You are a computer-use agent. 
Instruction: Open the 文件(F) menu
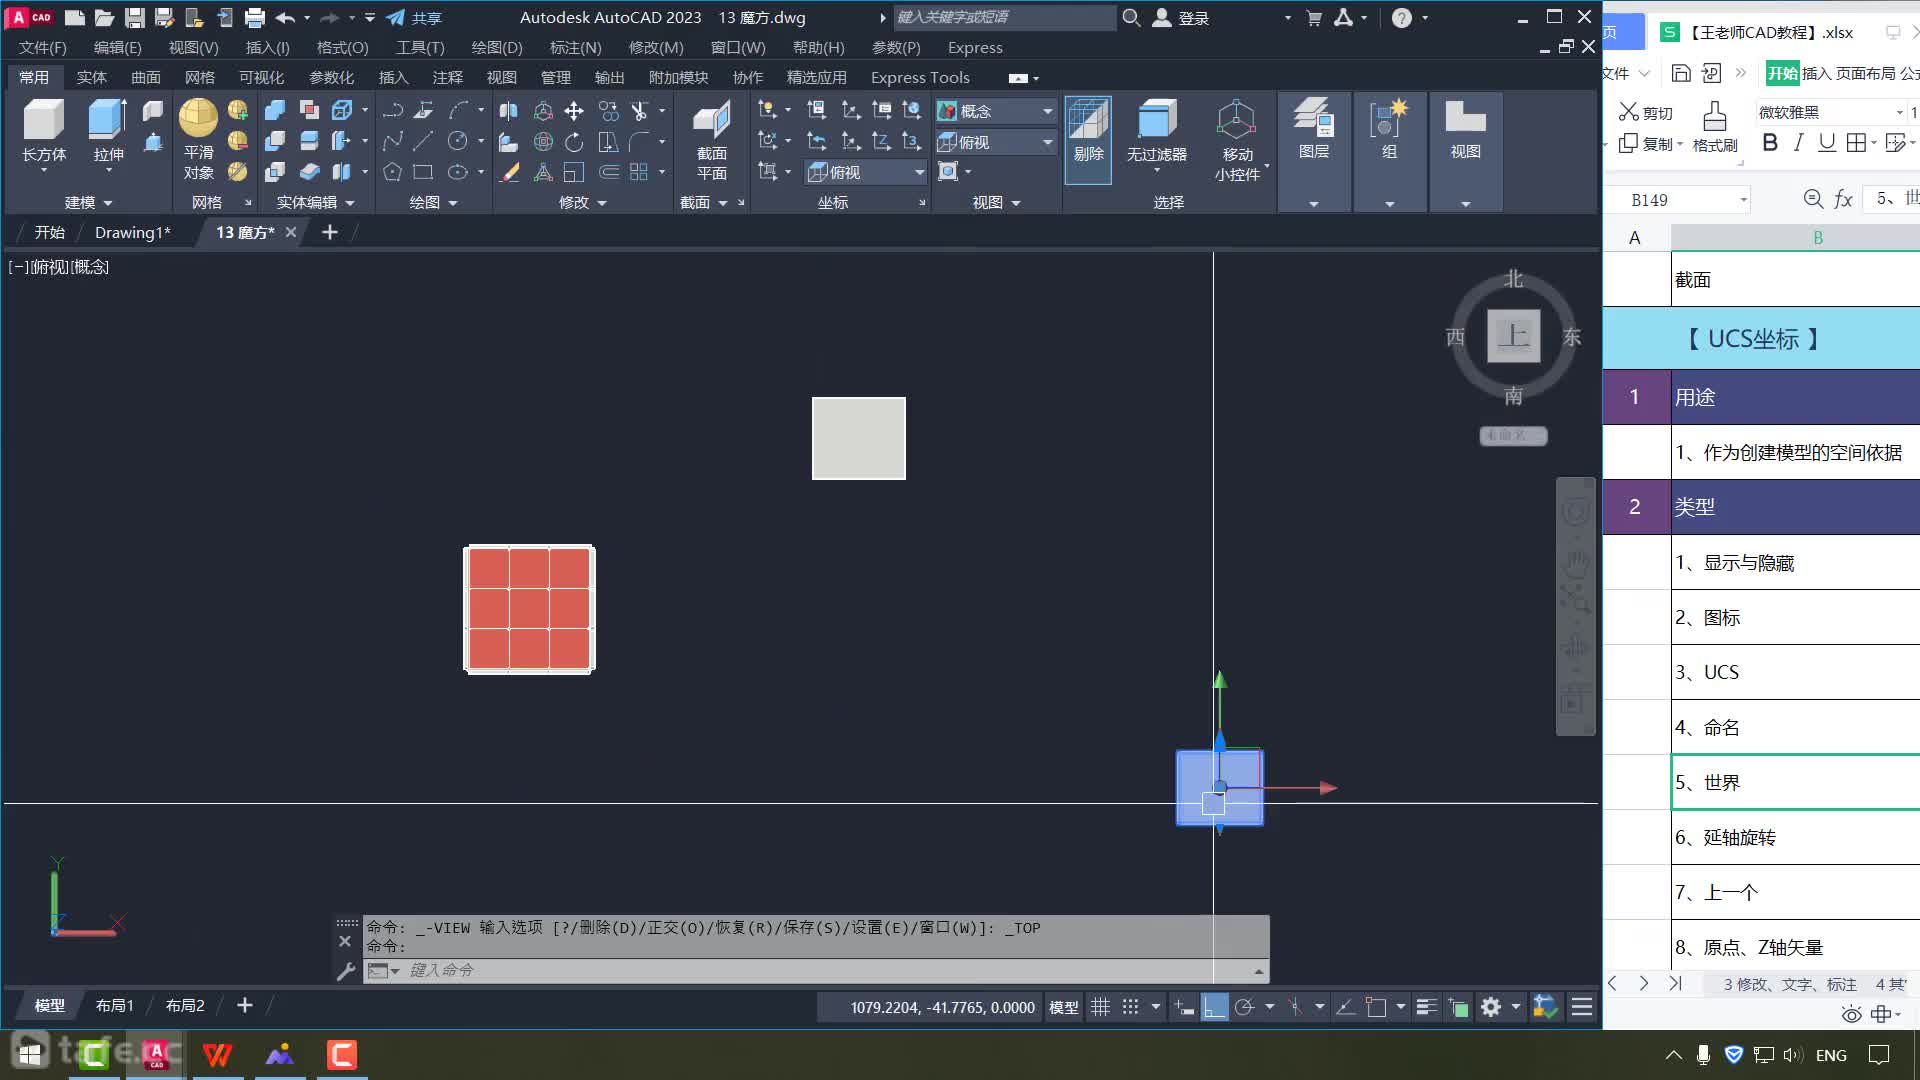tap(42, 47)
